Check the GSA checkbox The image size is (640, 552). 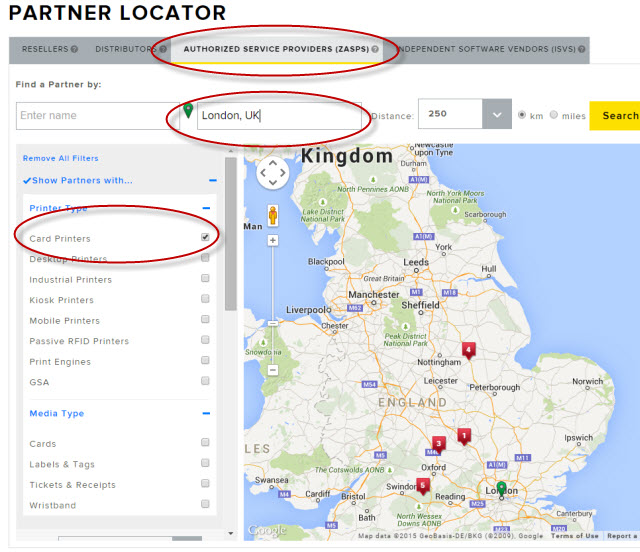pos(205,381)
